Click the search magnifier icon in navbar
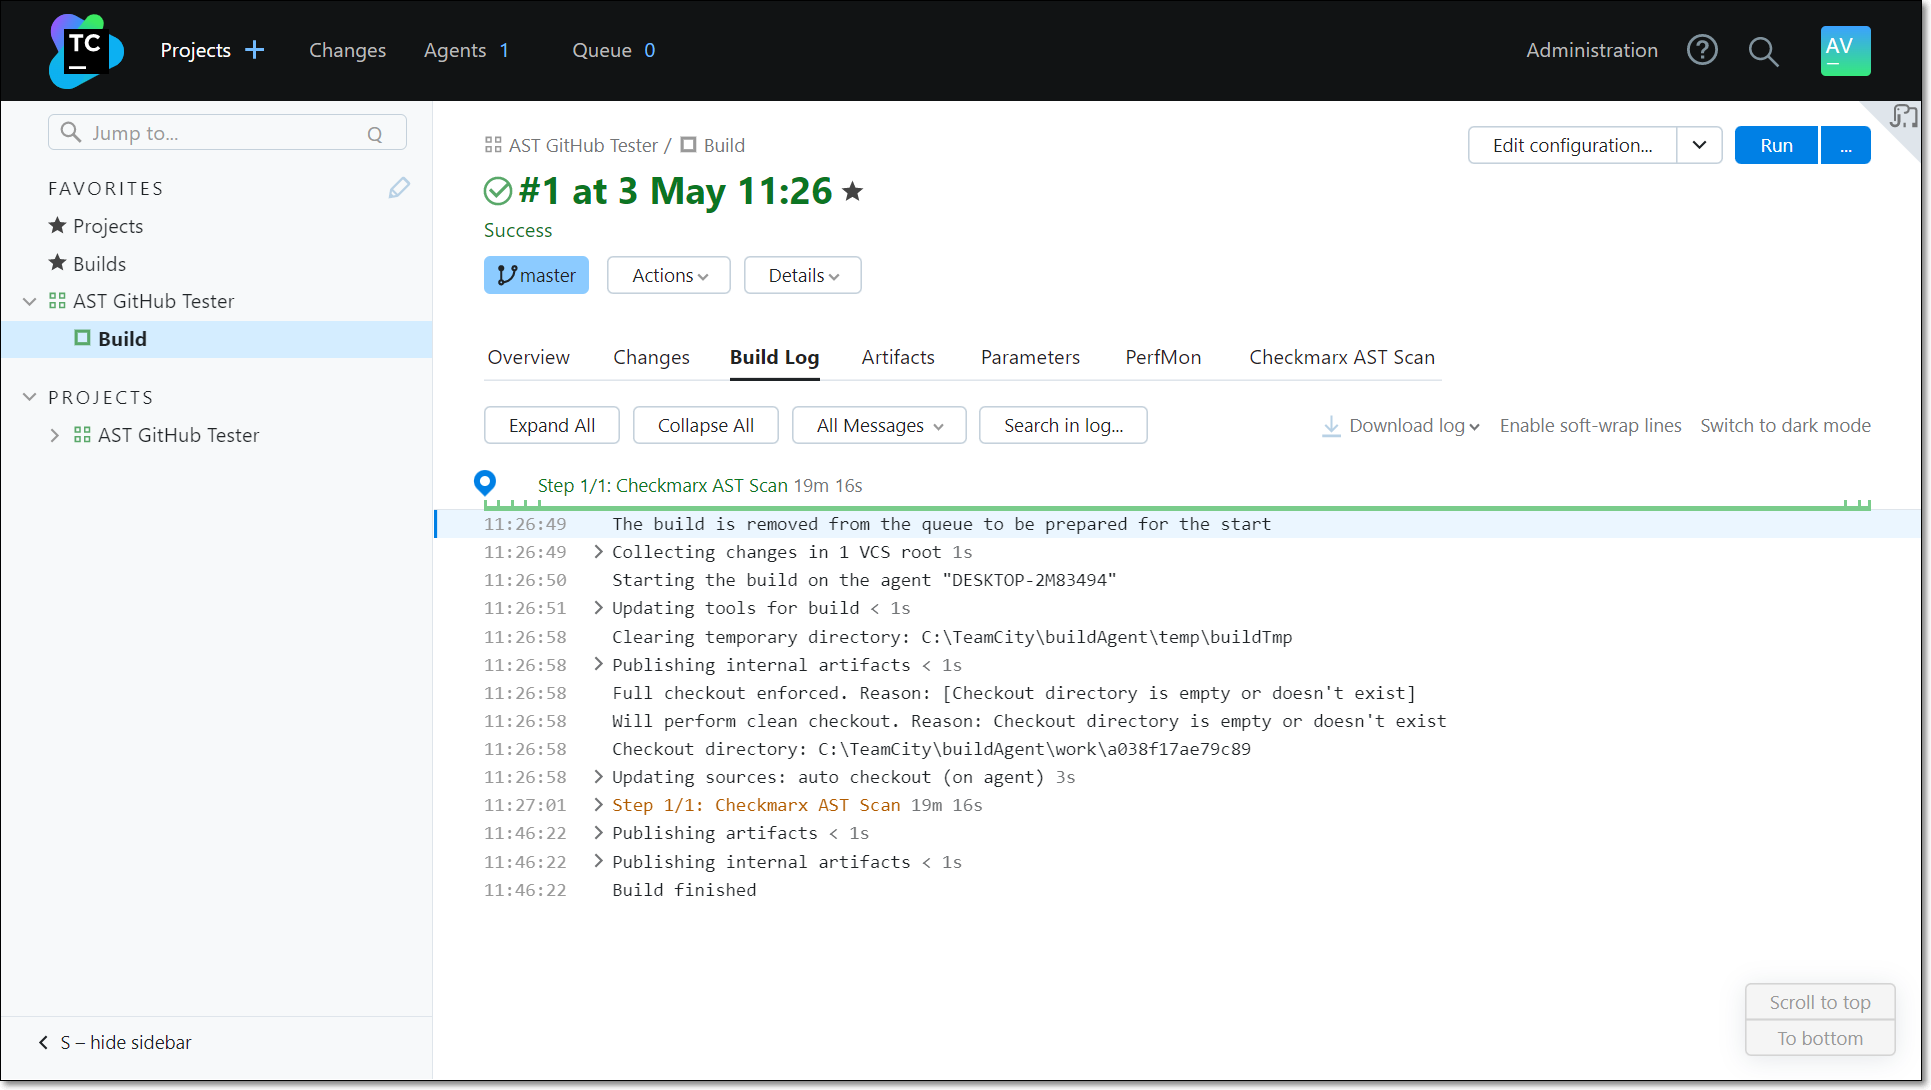The width and height of the screenshot is (1931, 1090). 1764,50
